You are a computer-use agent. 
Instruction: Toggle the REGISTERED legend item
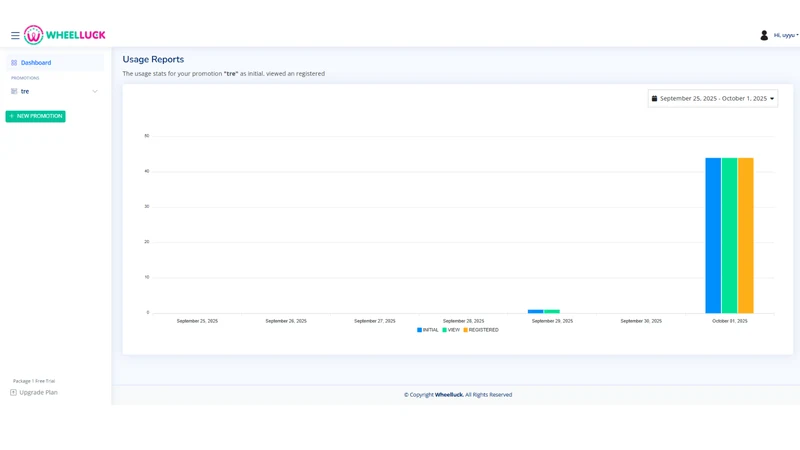tap(481, 330)
